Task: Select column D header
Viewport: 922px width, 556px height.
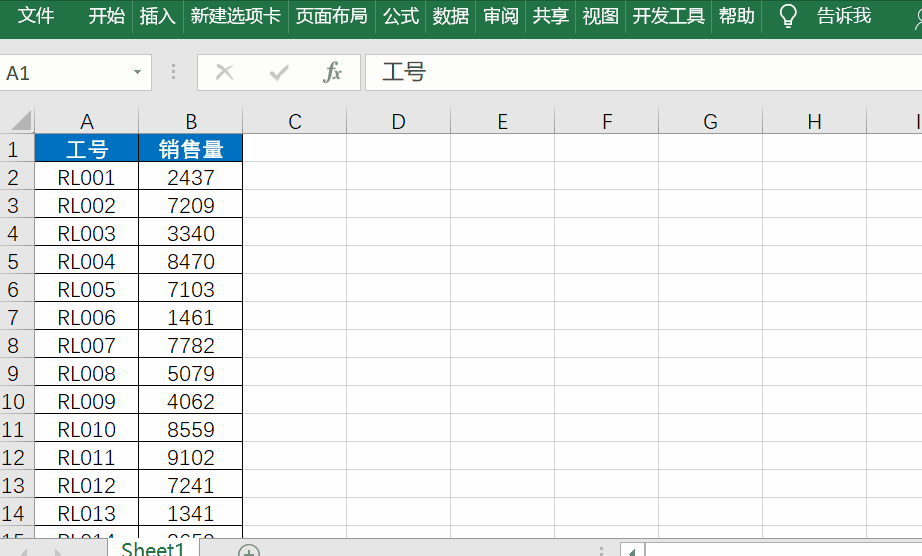Action: pos(399,122)
